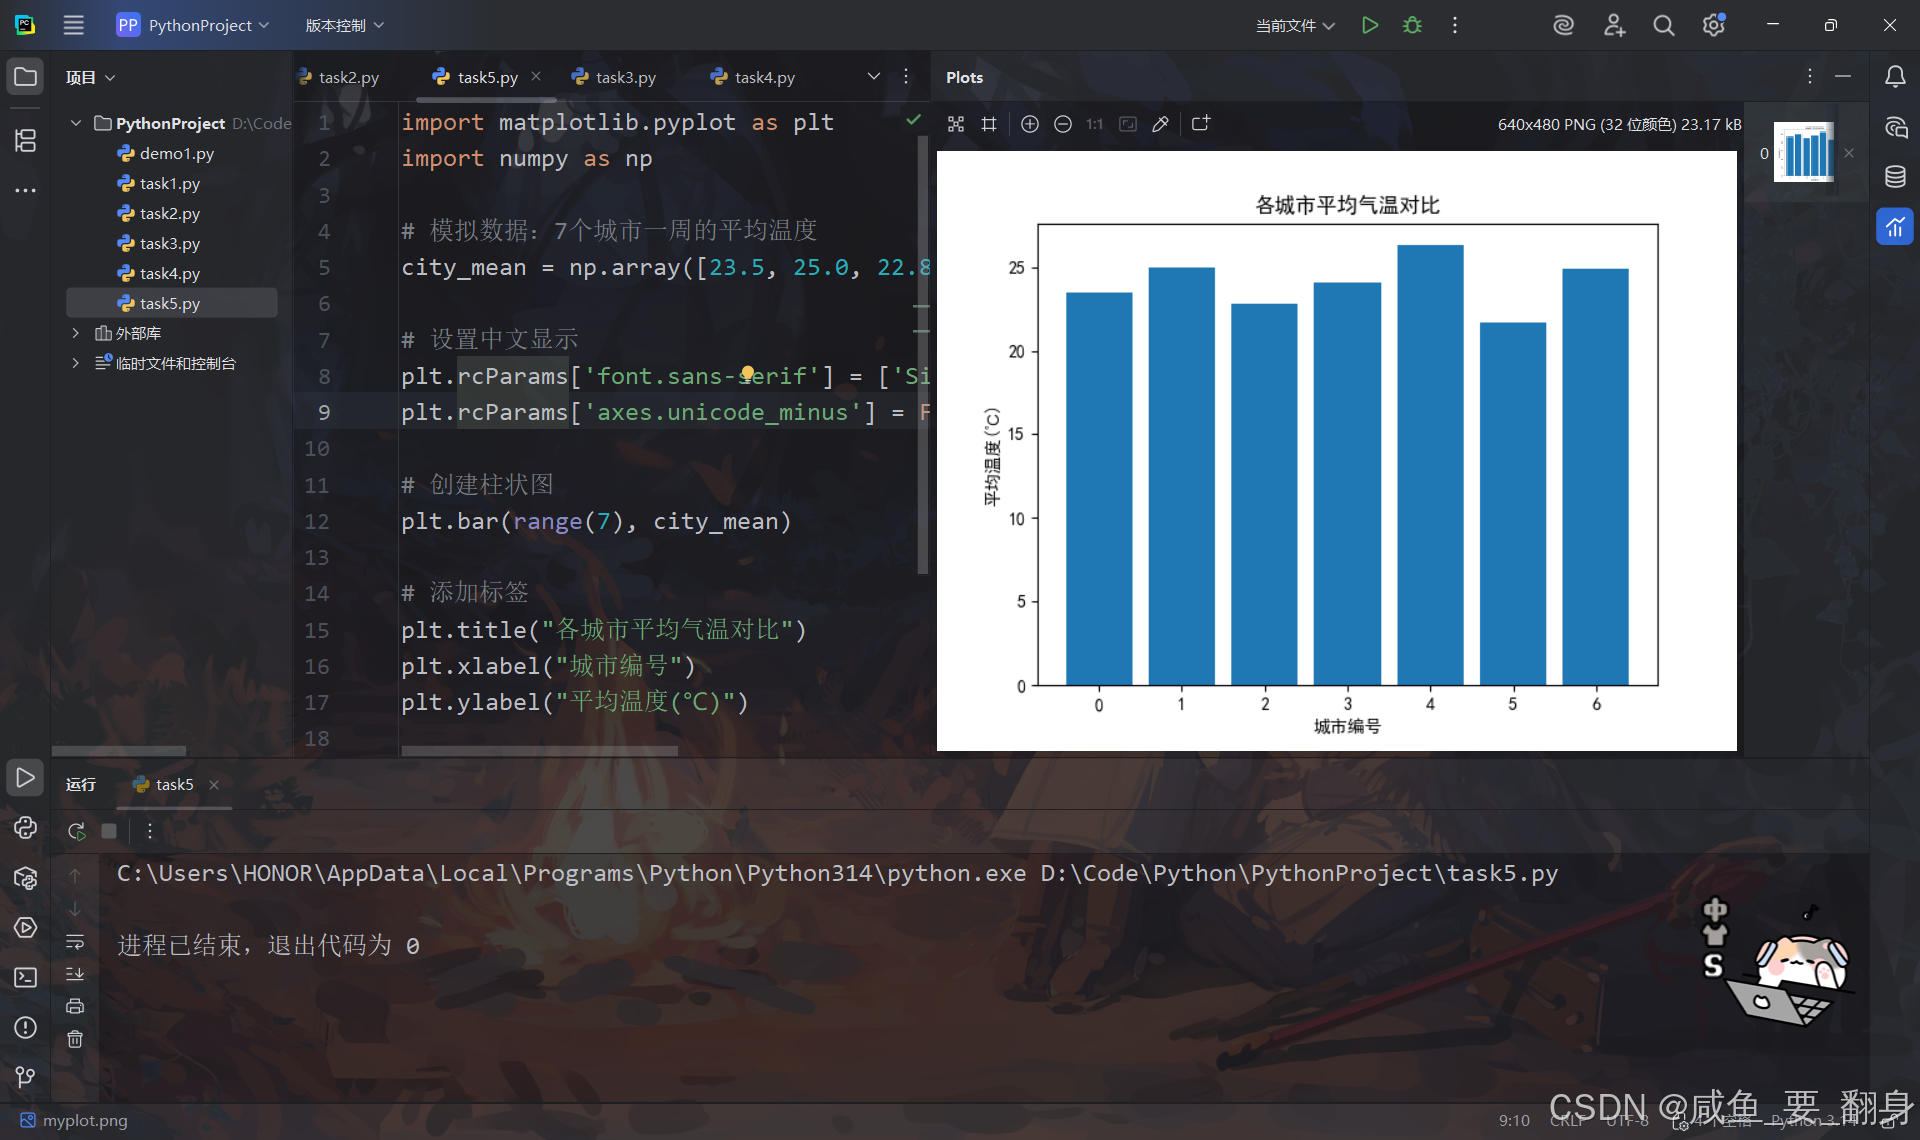This screenshot has height=1140, width=1920.
Task: Toggle grid display in Plots toolbar
Action: pyautogui.click(x=989, y=124)
